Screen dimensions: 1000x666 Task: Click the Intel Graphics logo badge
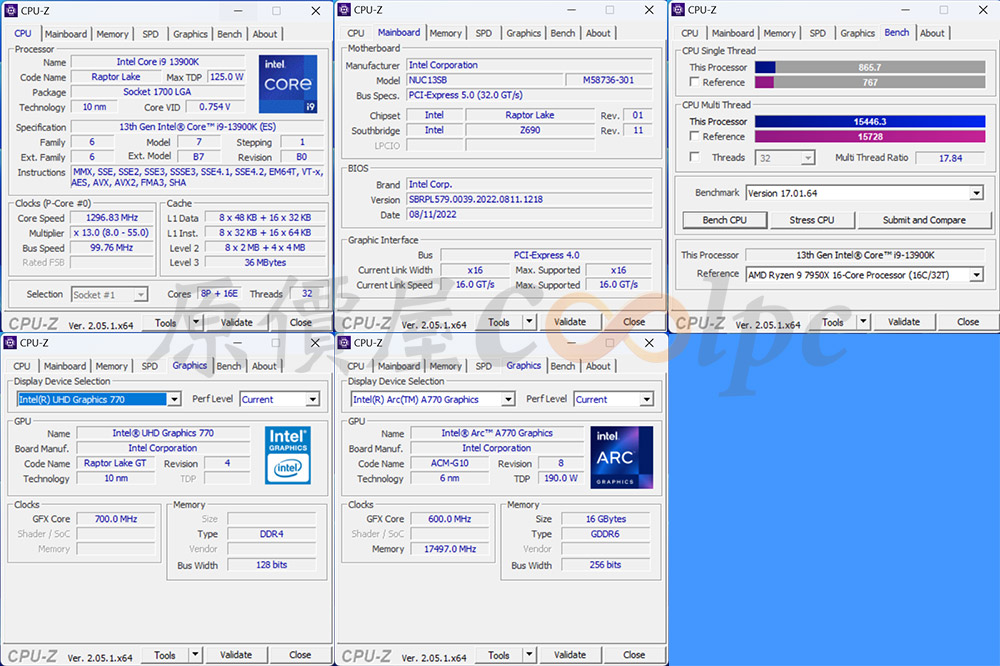tap(288, 455)
